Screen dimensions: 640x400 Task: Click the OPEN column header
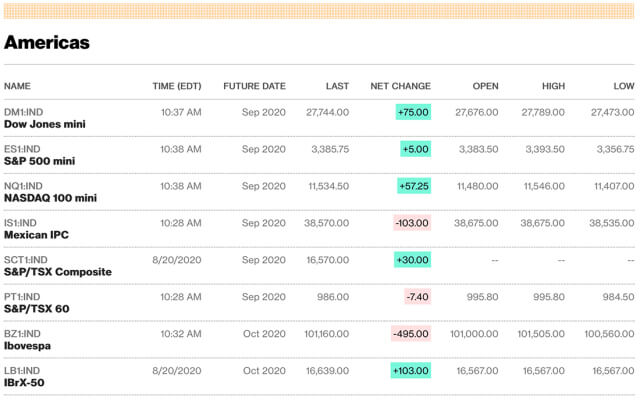click(x=485, y=86)
